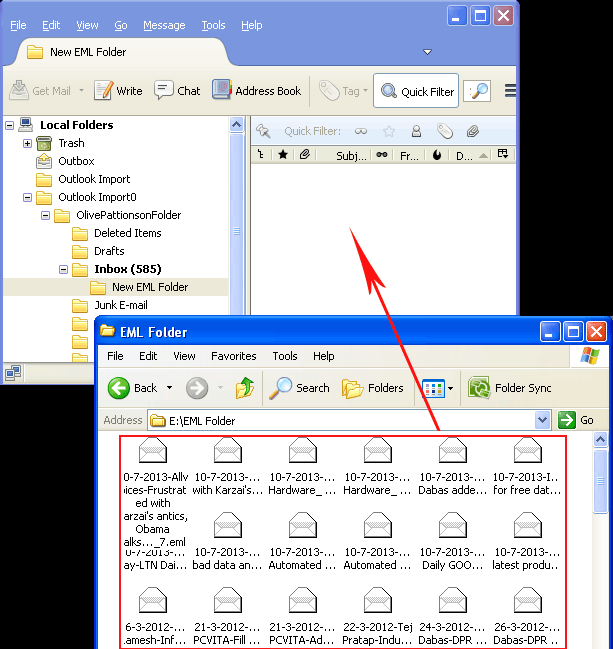Sort by starred column header

283,155
